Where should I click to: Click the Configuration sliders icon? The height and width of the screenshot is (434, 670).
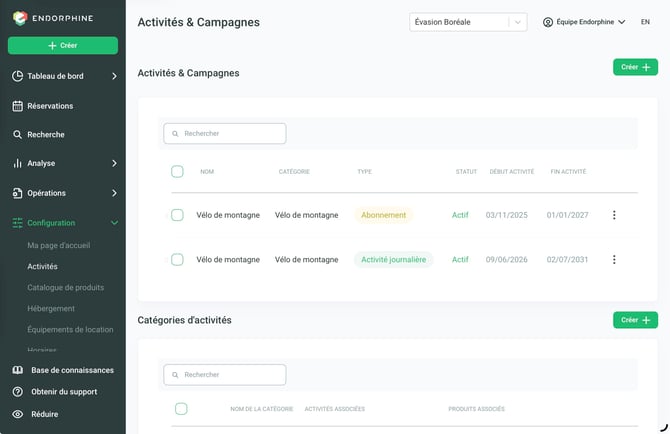[x=18, y=223]
